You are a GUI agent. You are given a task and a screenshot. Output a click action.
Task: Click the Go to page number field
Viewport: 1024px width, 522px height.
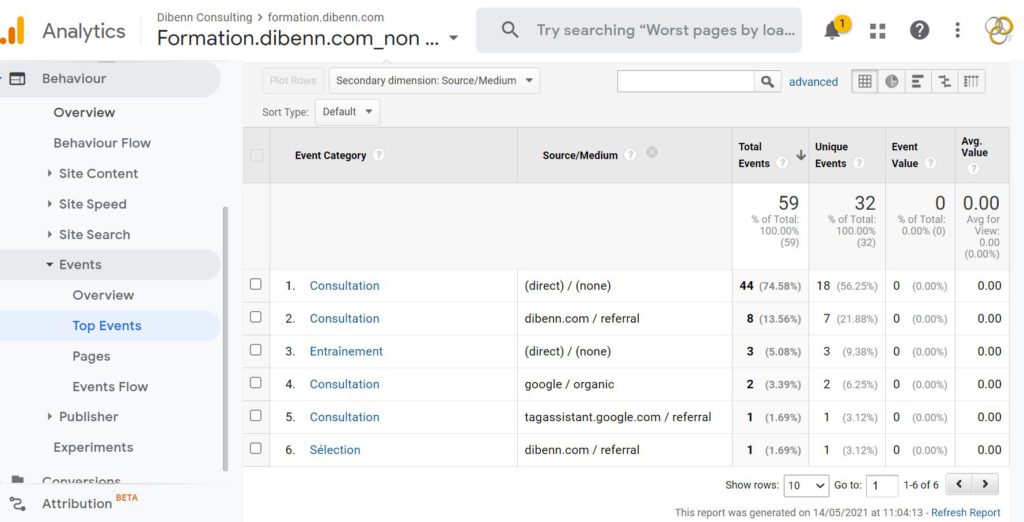click(882, 485)
